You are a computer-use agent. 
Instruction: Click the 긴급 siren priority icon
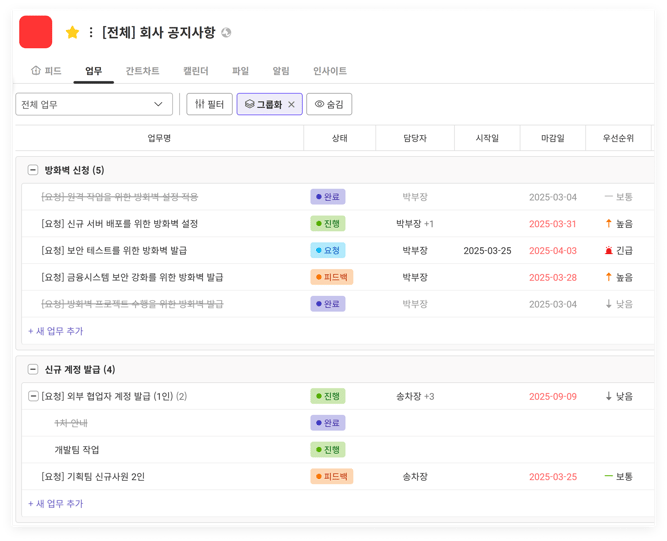pos(608,250)
